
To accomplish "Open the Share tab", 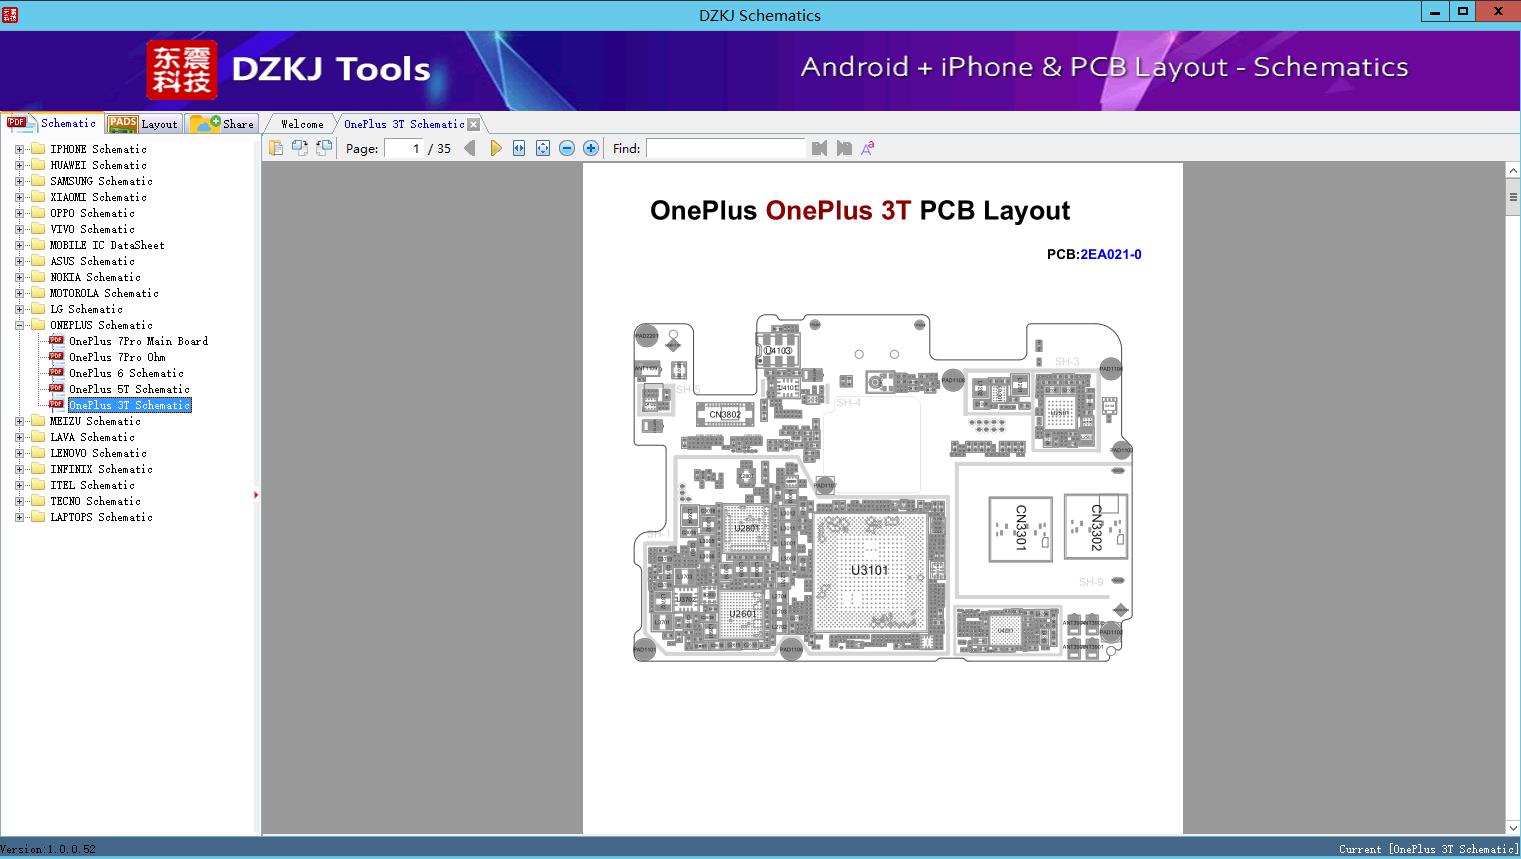I will point(222,123).
